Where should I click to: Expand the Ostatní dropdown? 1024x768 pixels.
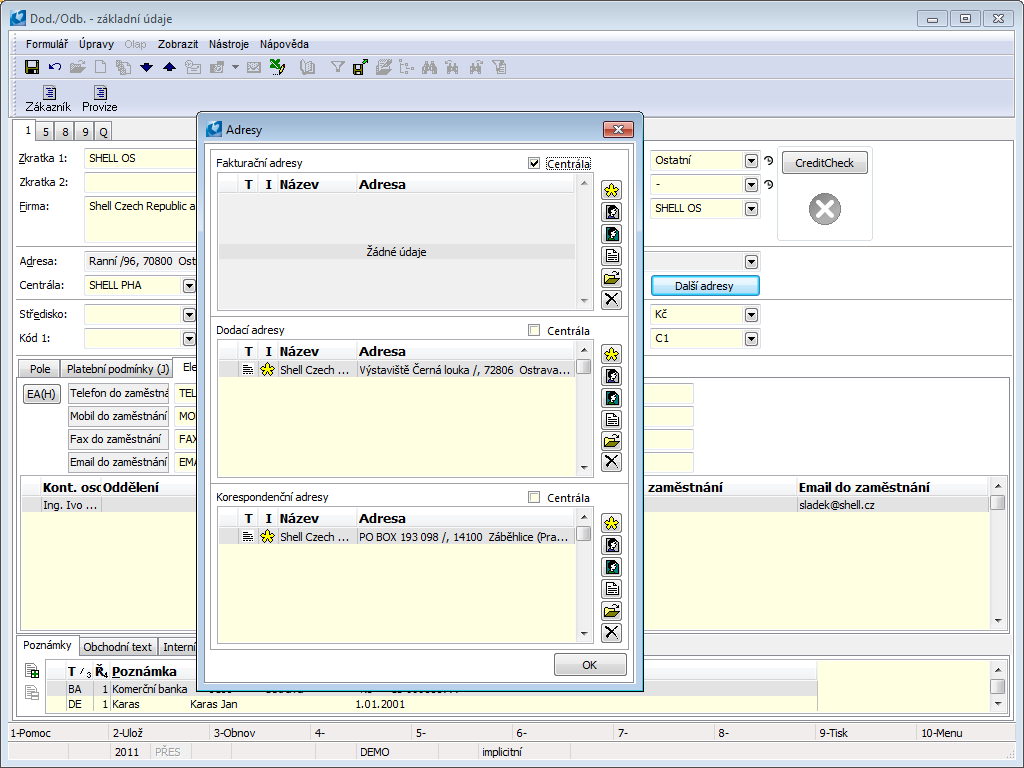tap(751, 160)
